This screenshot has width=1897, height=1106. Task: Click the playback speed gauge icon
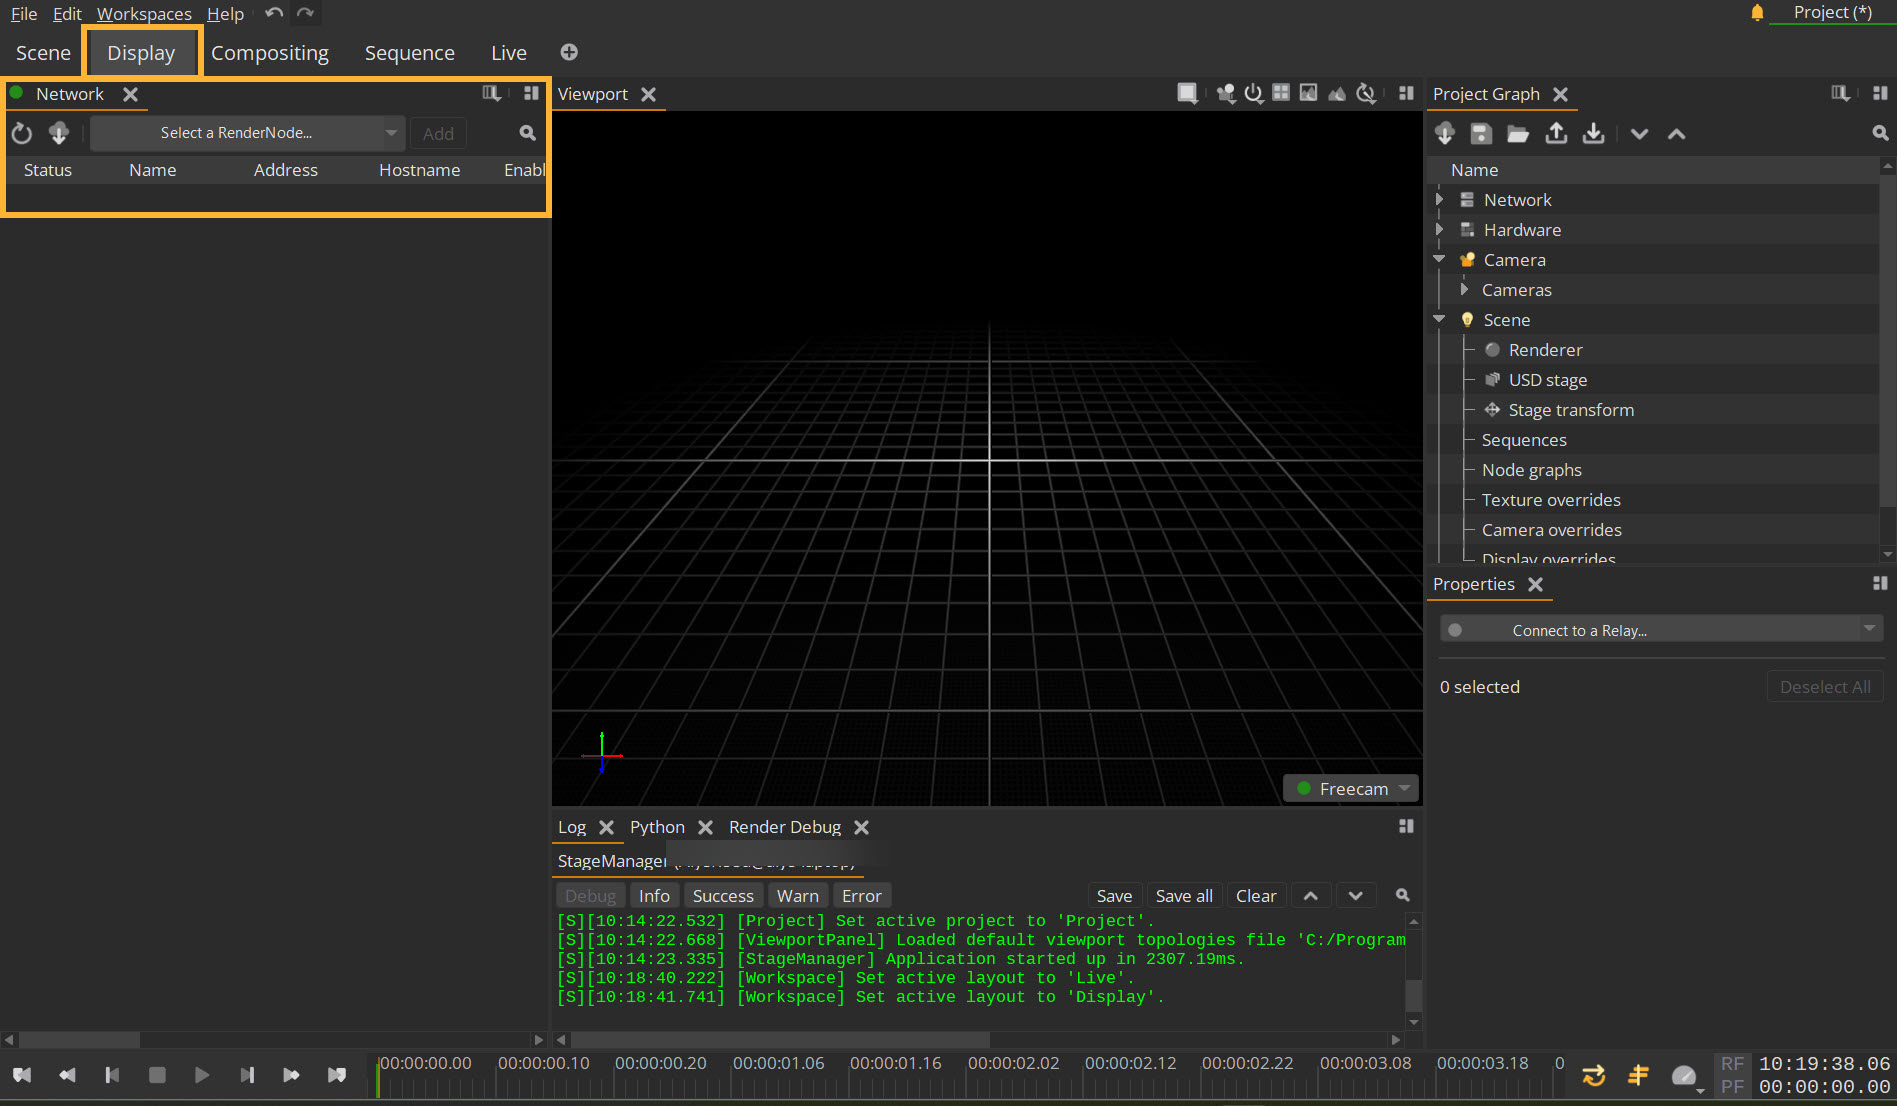coord(1684,1076)
